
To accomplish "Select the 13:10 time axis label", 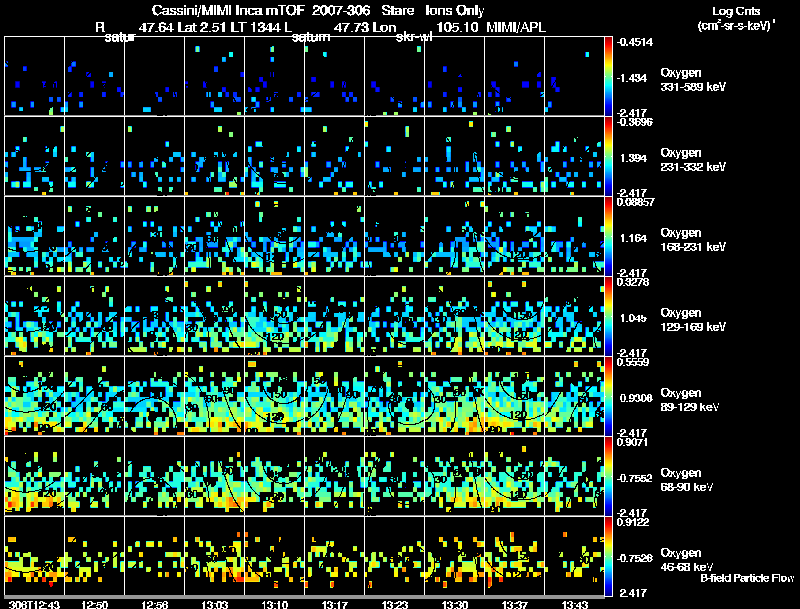I will [274, 604].
